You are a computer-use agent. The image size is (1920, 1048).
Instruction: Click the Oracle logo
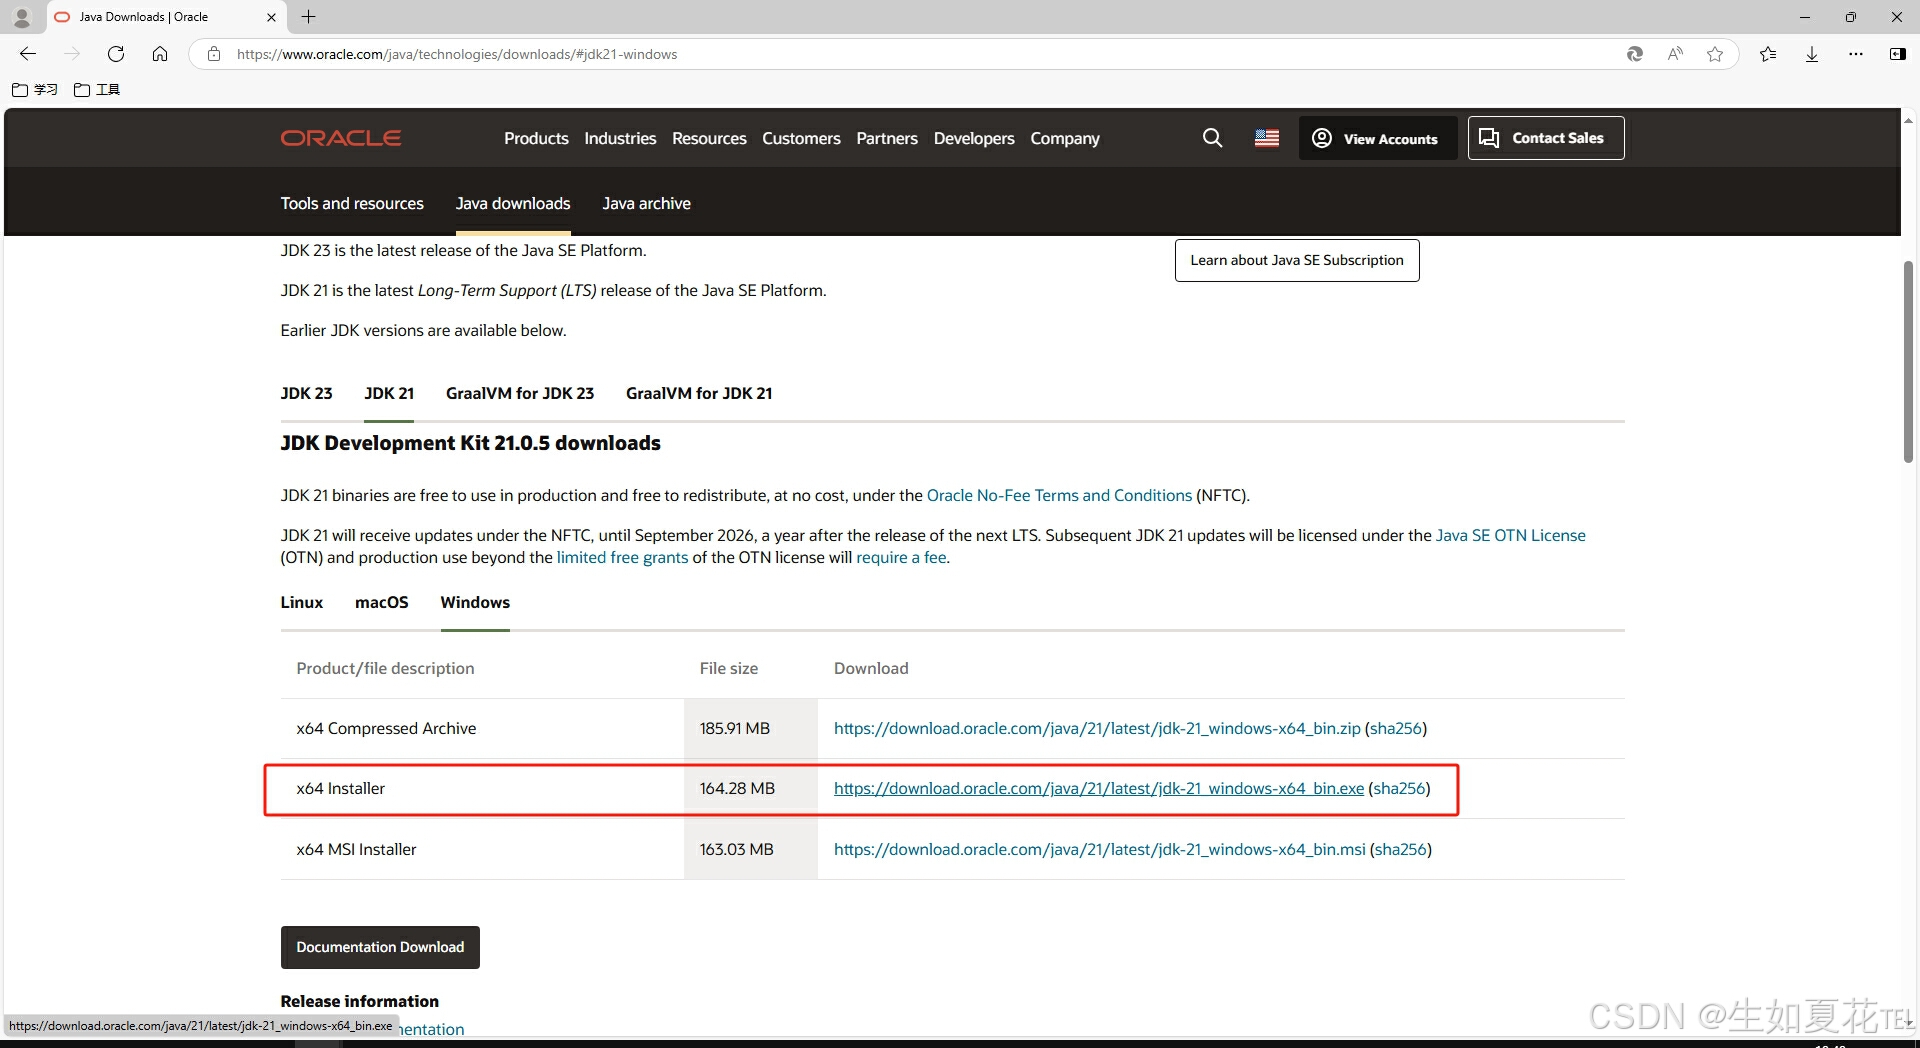[x=341, y=138]
